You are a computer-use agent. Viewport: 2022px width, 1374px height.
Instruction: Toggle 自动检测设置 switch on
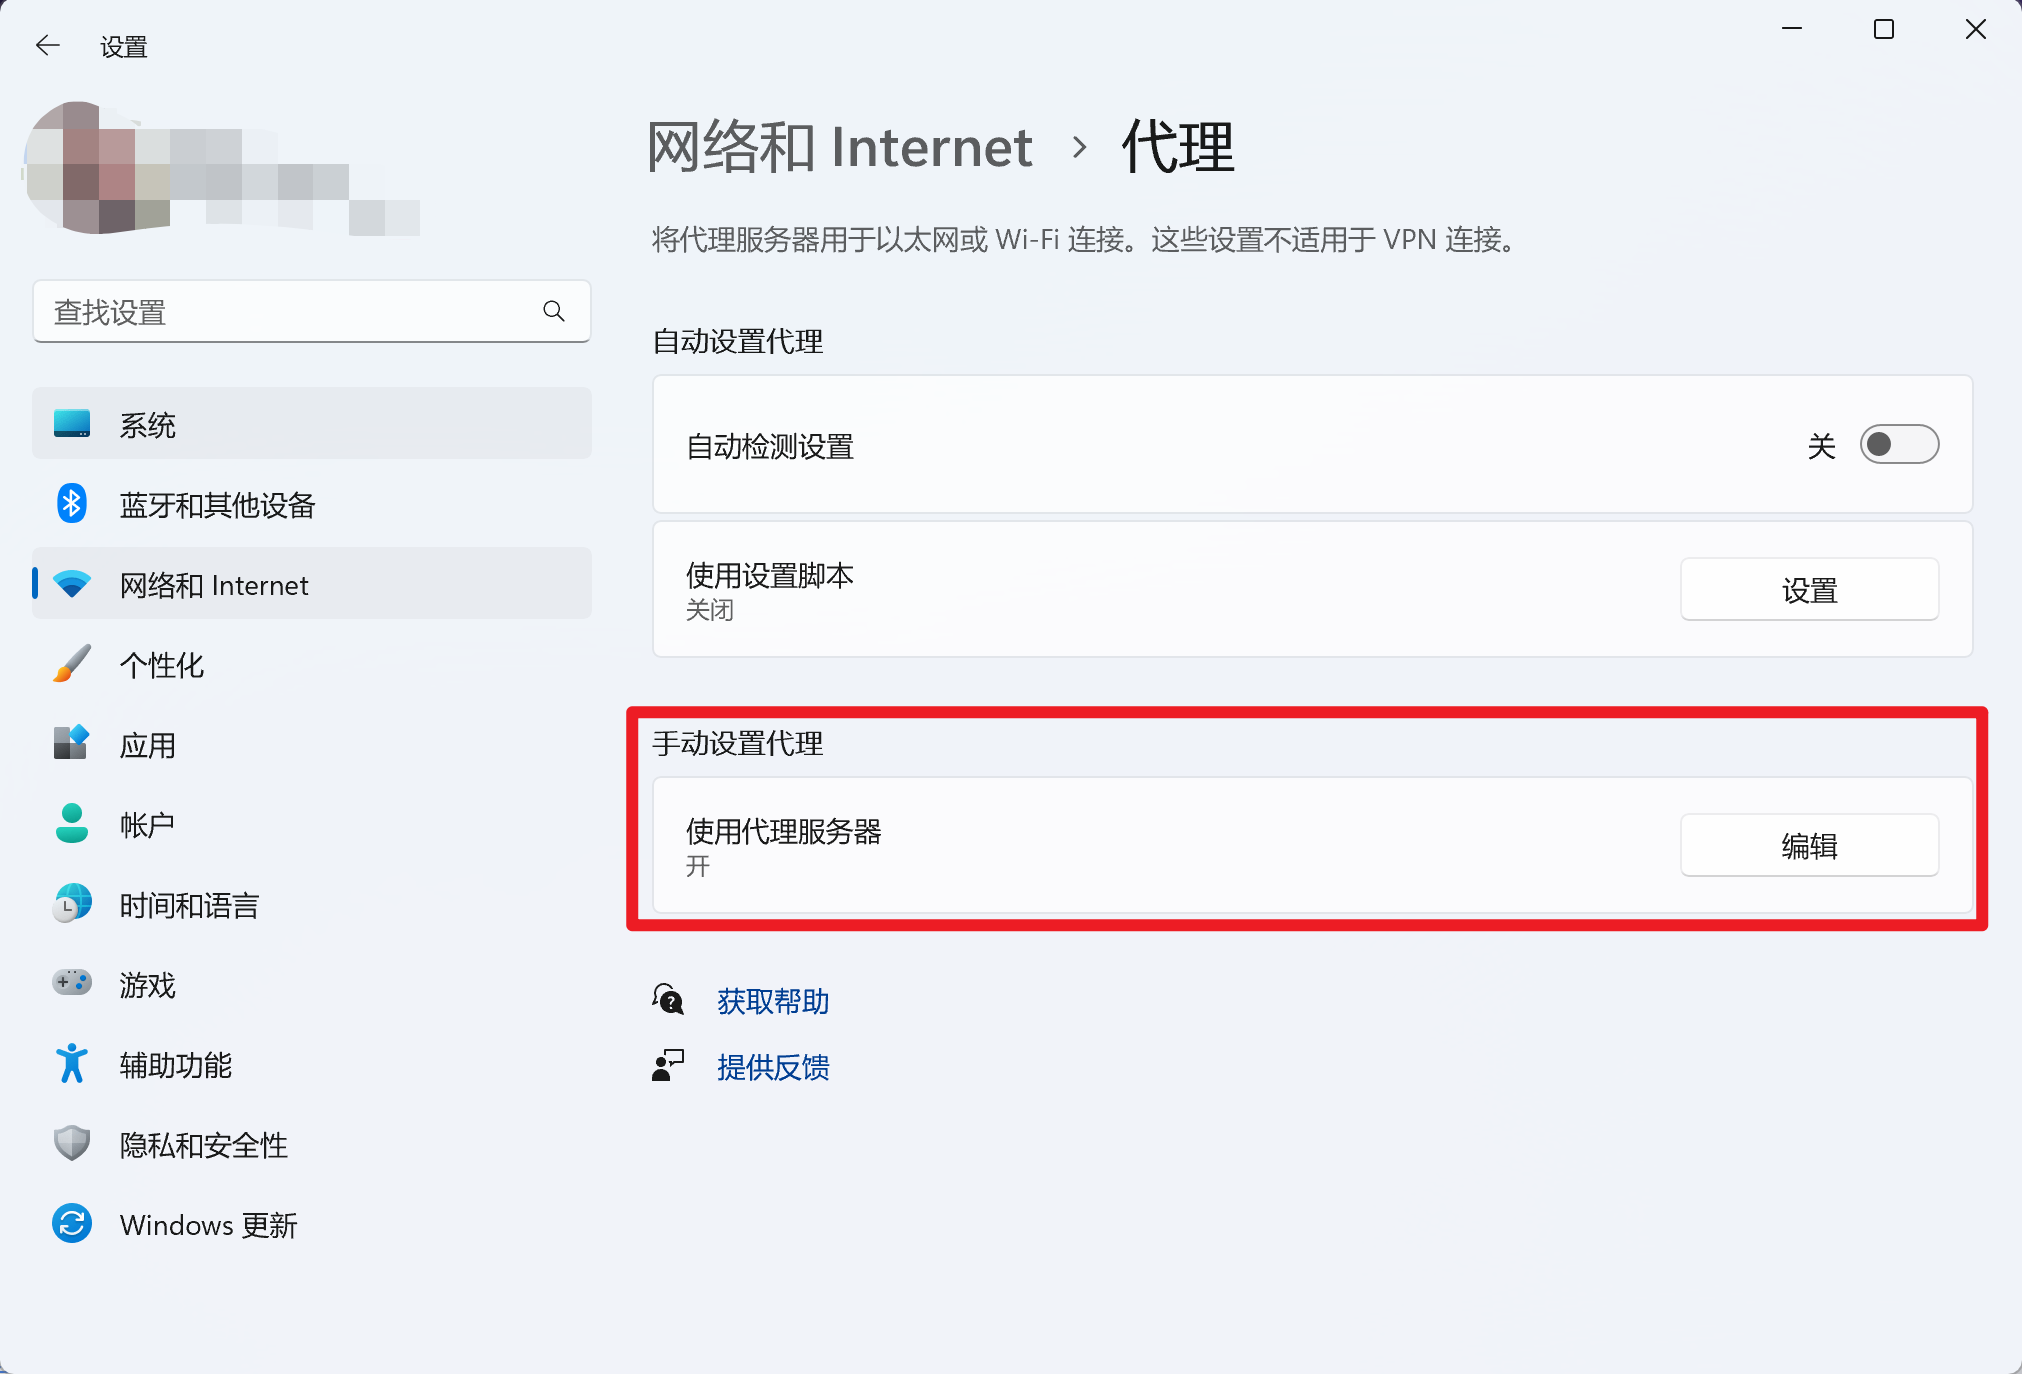[1899, 444]
